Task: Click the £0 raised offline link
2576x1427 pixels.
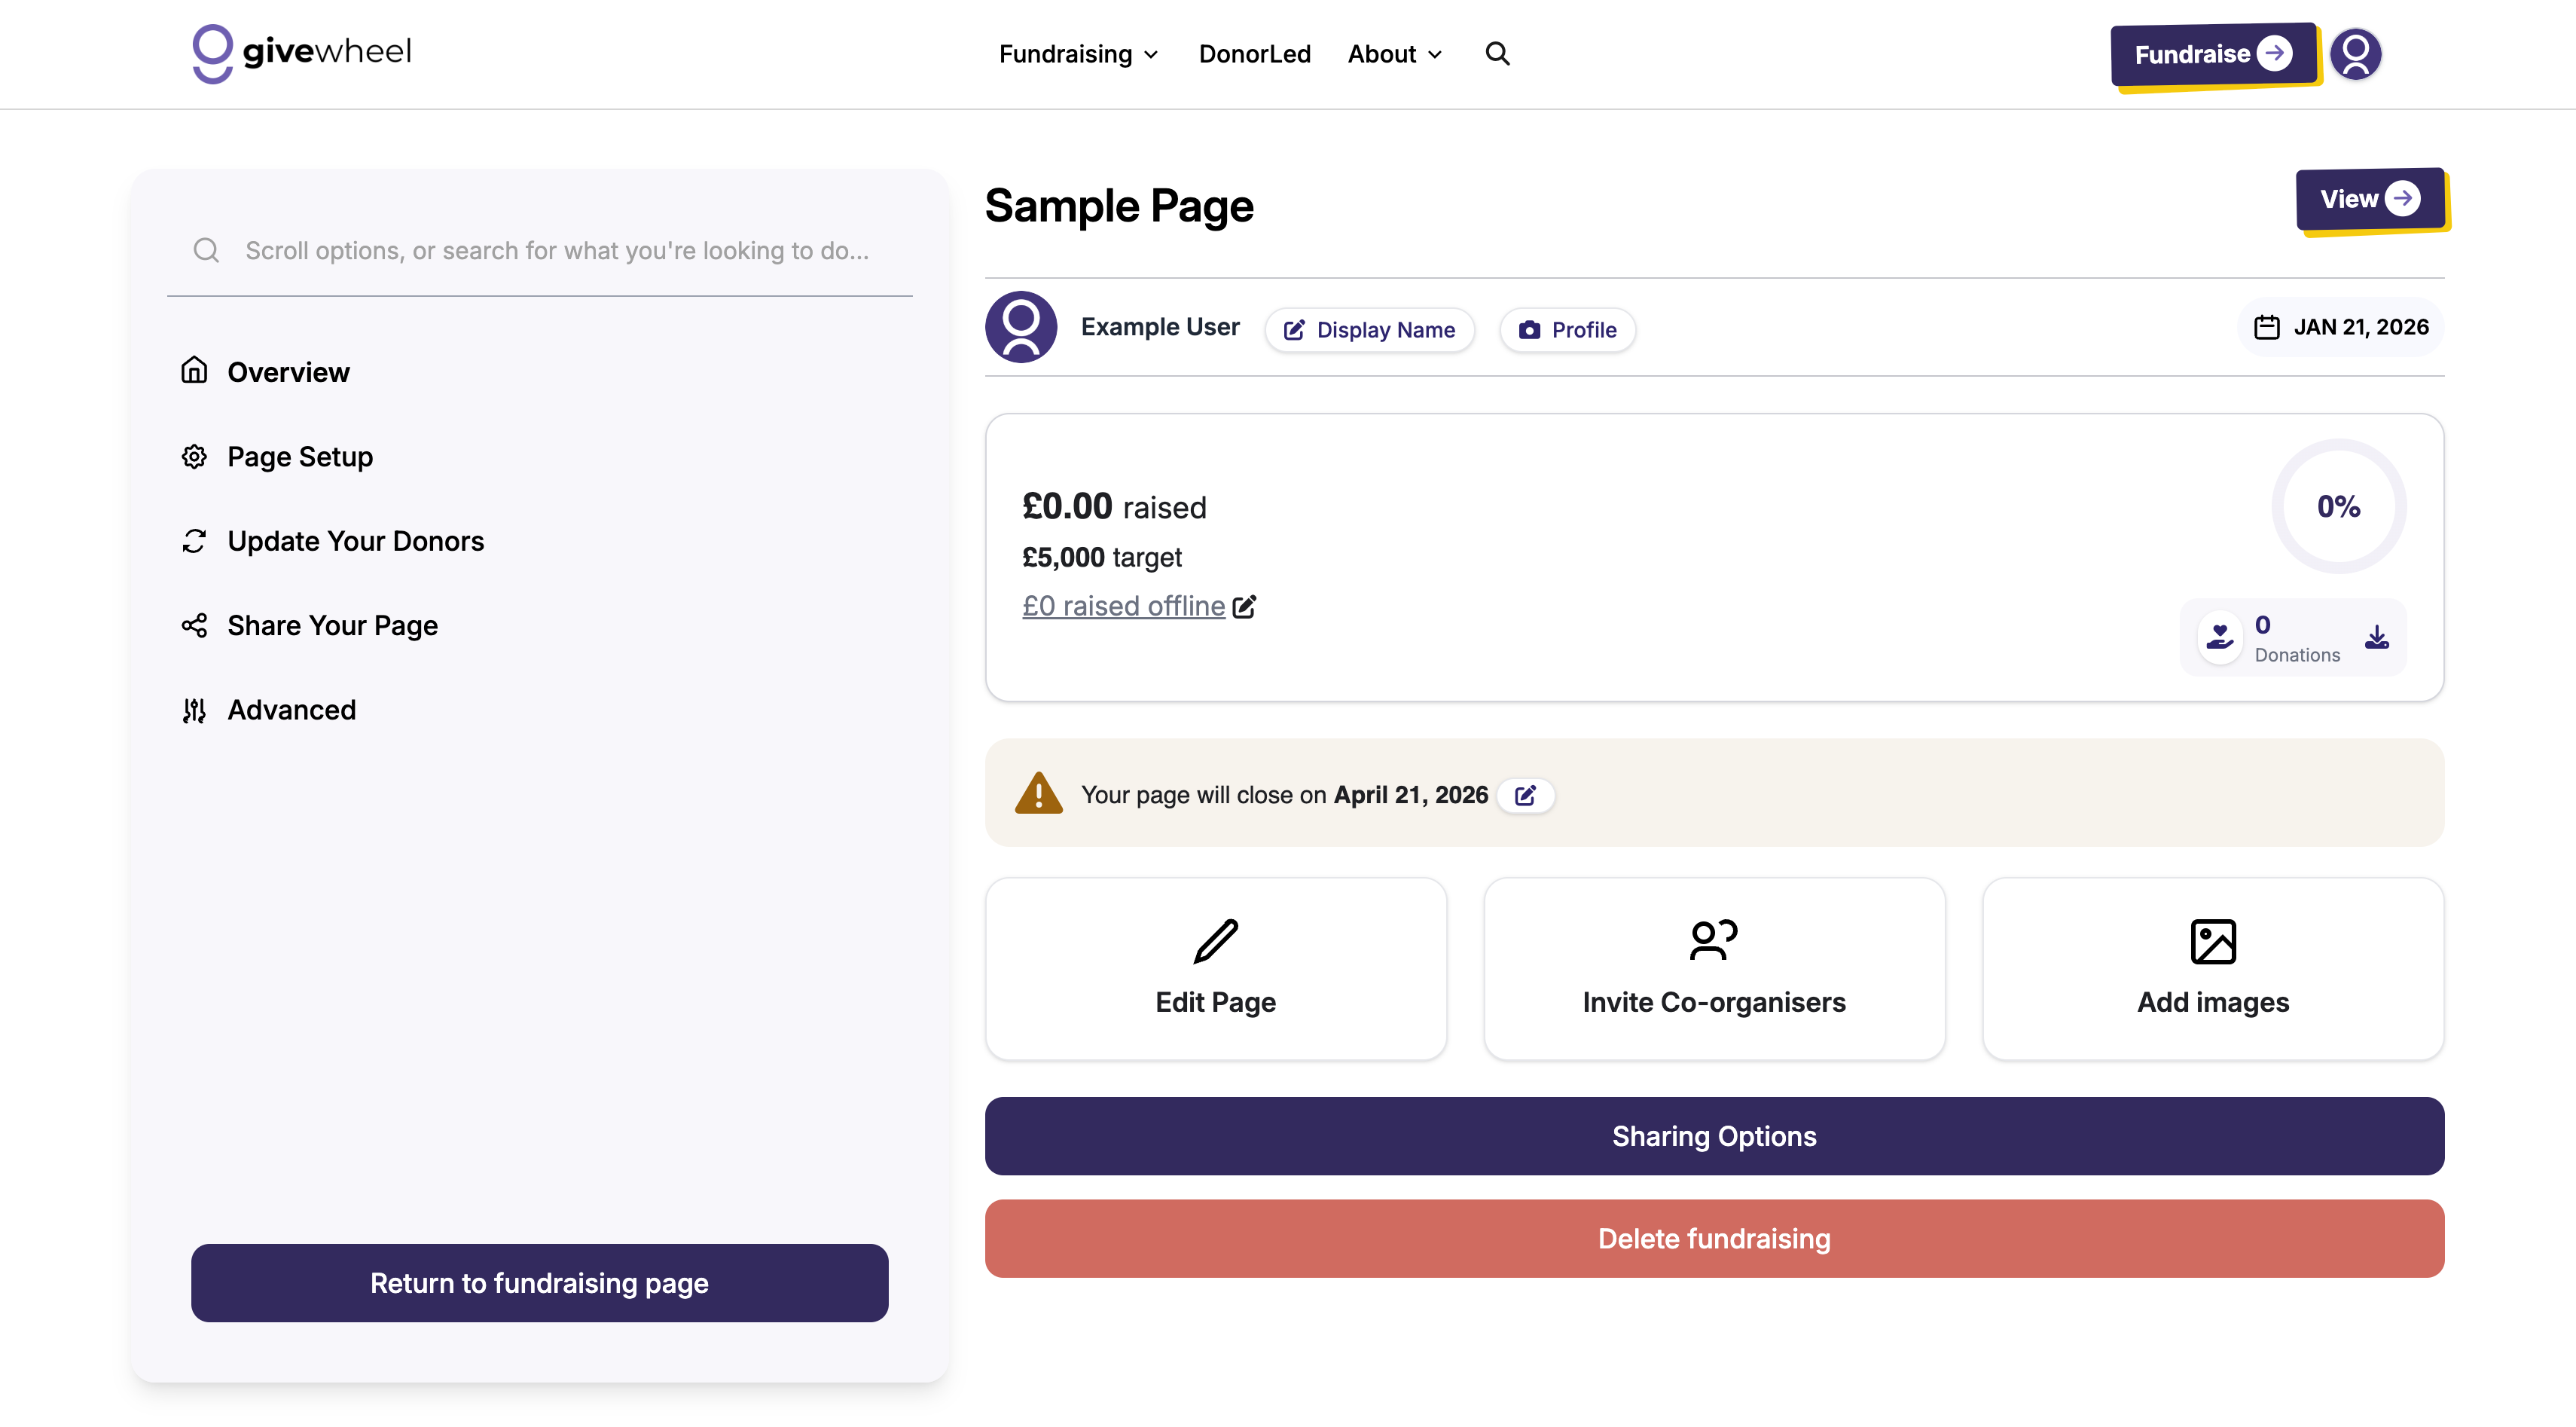Action: (1123, 606)
